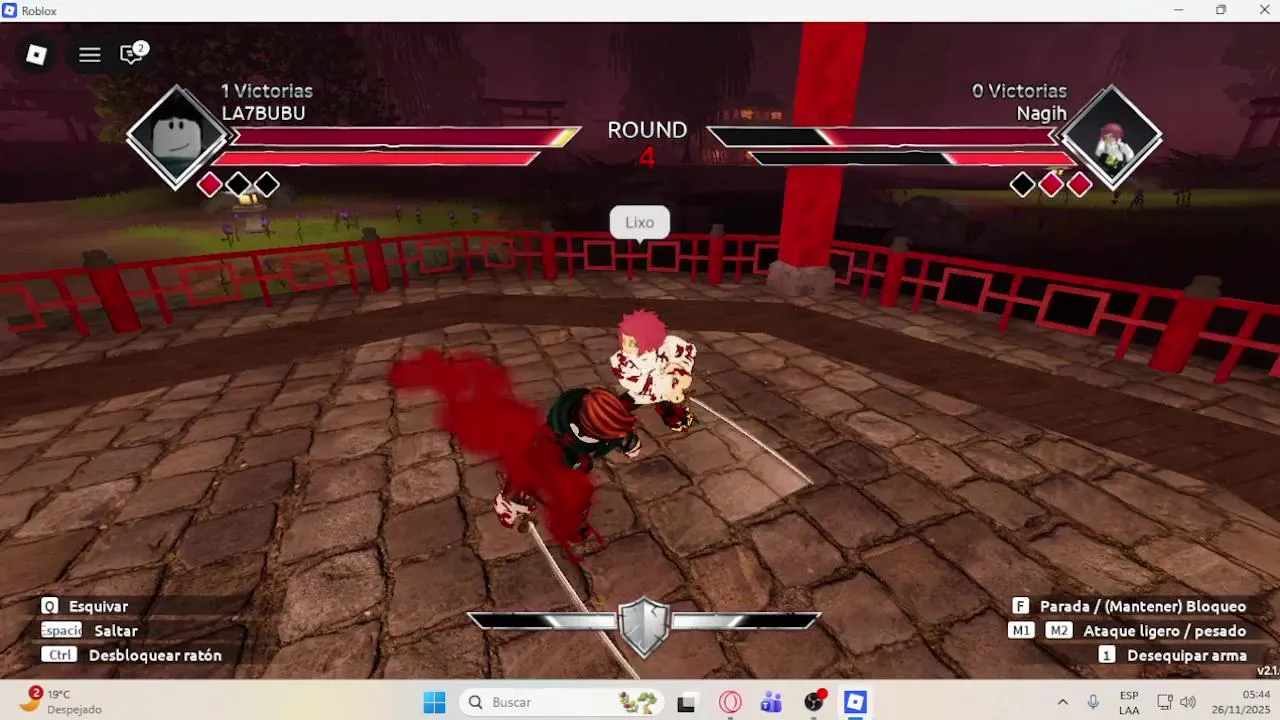Open the Roblox logo menu

(37, 55)
